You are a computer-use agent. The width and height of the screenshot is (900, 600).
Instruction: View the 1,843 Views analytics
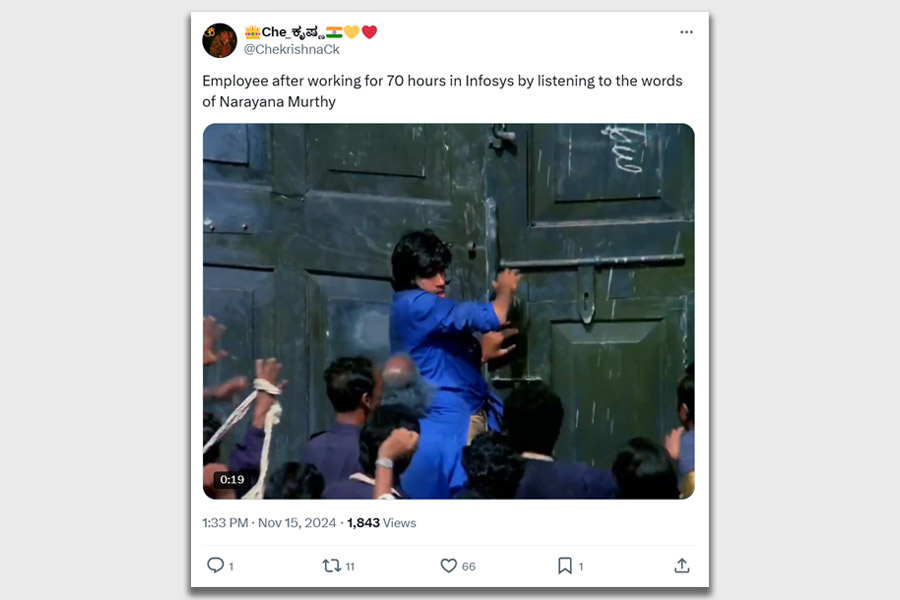click(382, 523)
